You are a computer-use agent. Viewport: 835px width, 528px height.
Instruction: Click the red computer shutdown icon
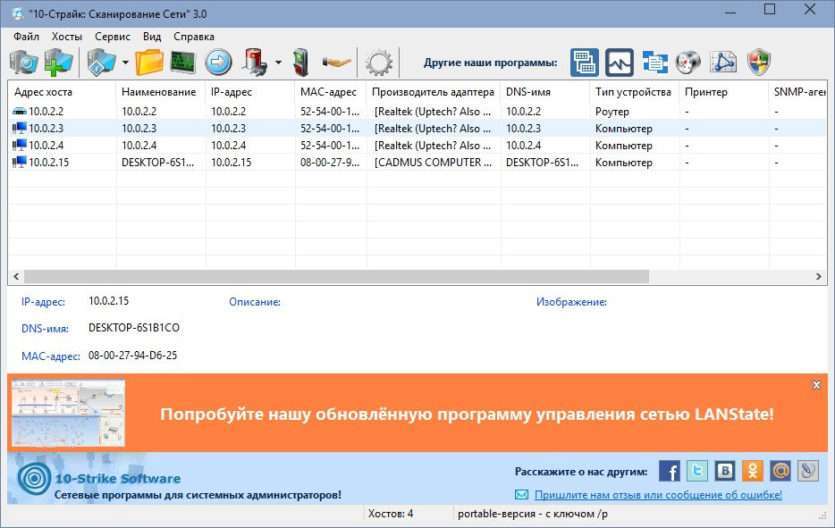[255, 62]
